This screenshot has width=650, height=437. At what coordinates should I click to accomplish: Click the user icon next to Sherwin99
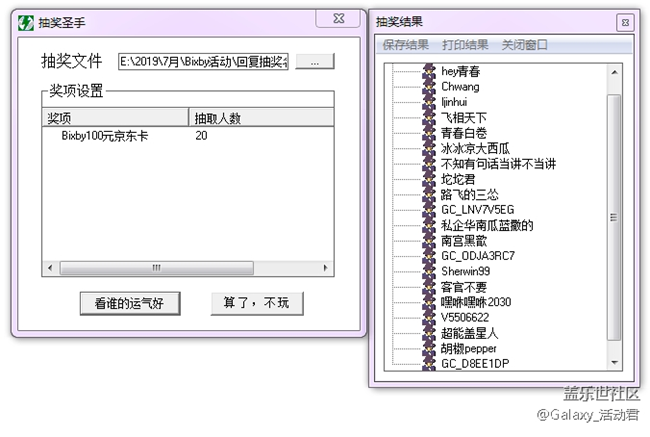coord(430,271)
